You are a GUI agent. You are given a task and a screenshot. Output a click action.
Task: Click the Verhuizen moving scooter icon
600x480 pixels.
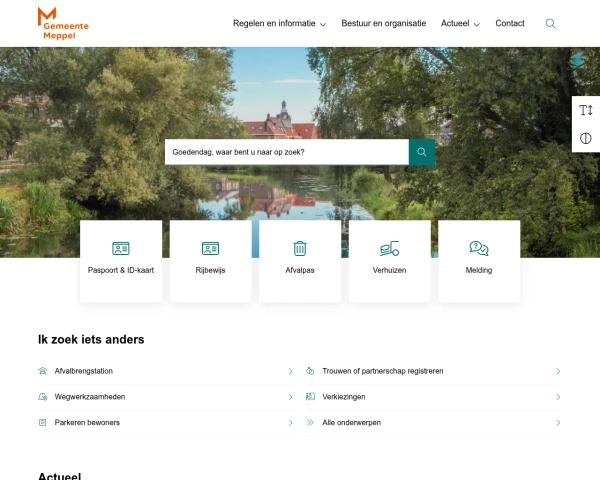tap(390, 248)
